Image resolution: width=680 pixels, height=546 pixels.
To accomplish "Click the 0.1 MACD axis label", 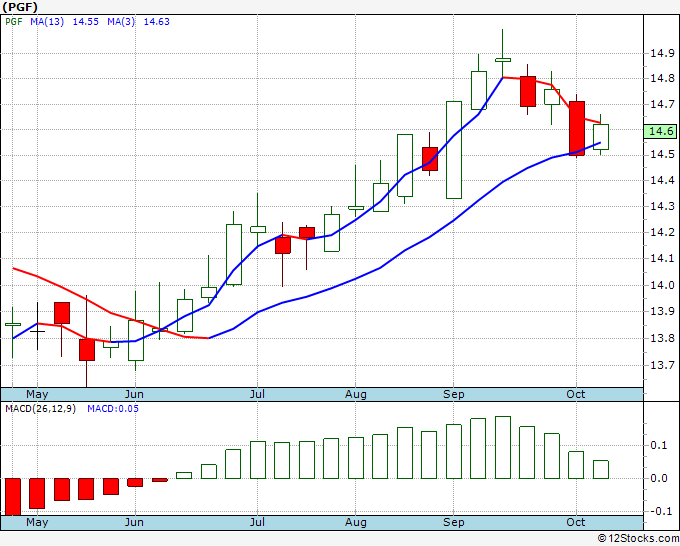I will coord(658,445).
